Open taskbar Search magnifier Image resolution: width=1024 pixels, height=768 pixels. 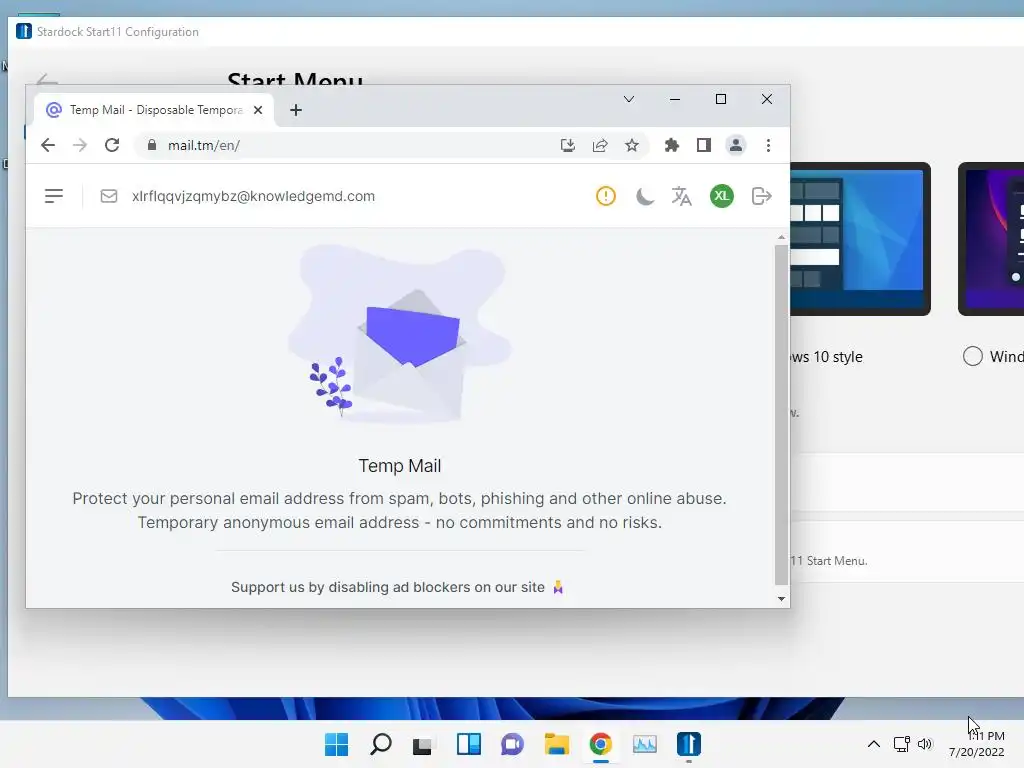tap(381, 744)
